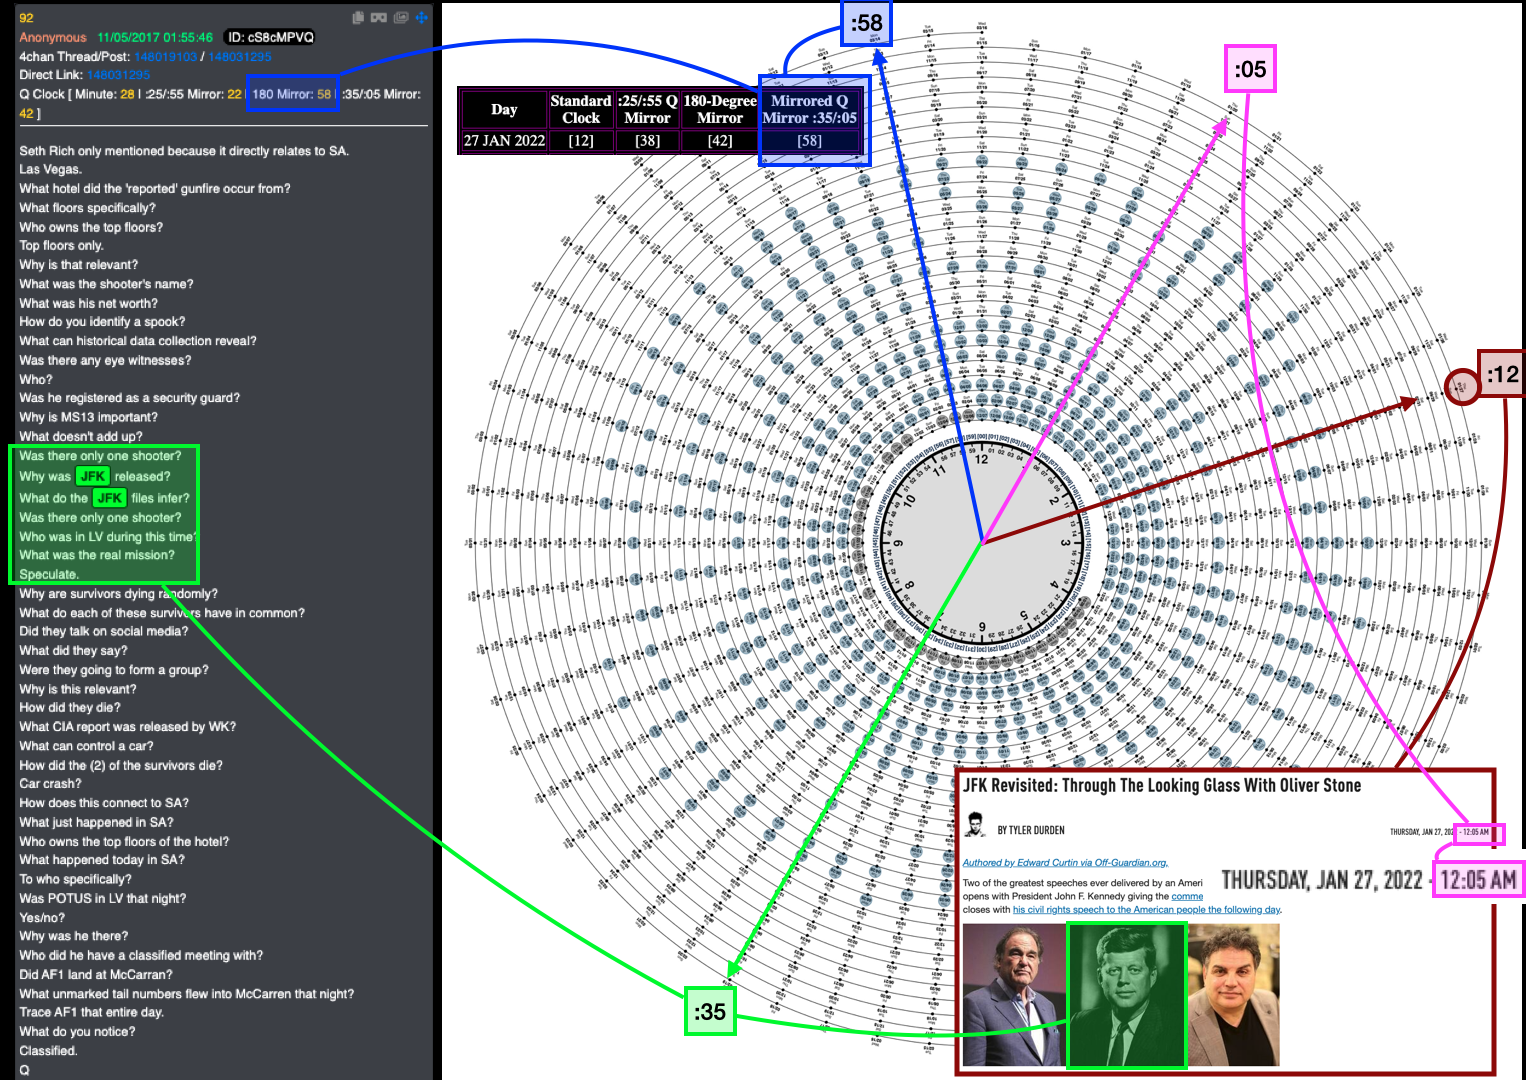Open the Direct Link 148031295

point(119,75)
